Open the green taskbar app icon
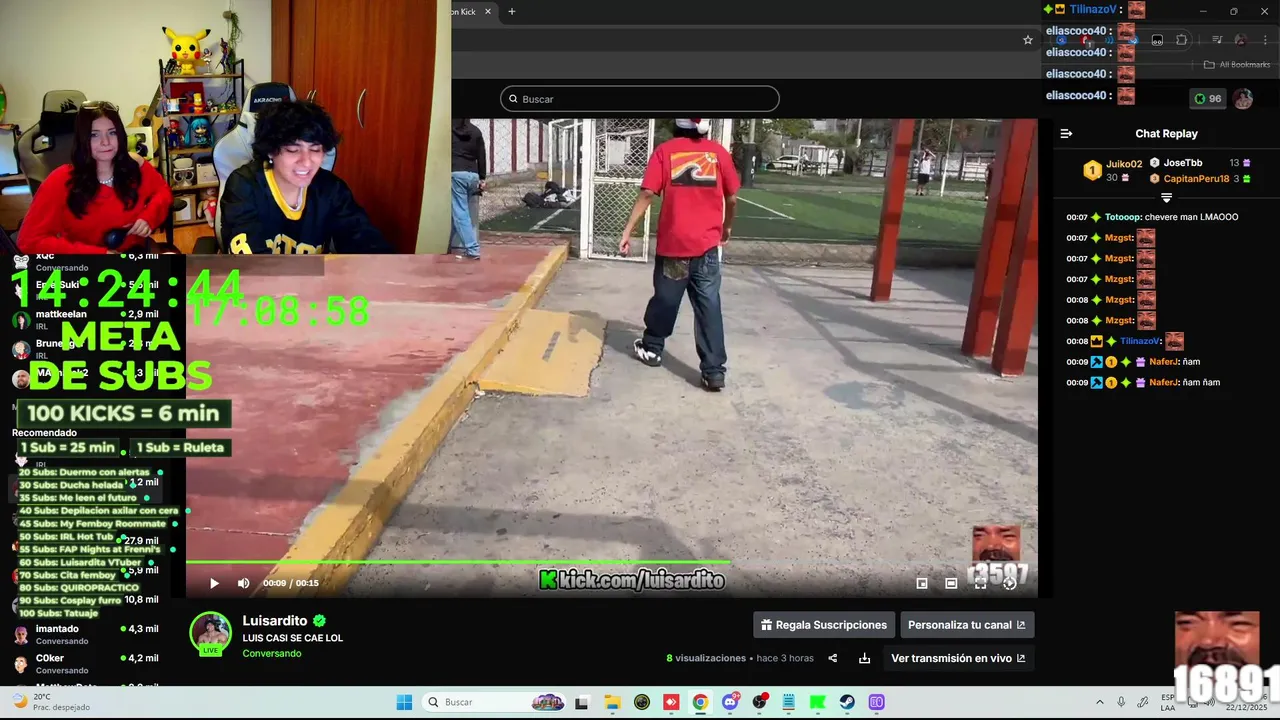The height and width of the screenshot is (720, 1280). [x=817, y=702]
